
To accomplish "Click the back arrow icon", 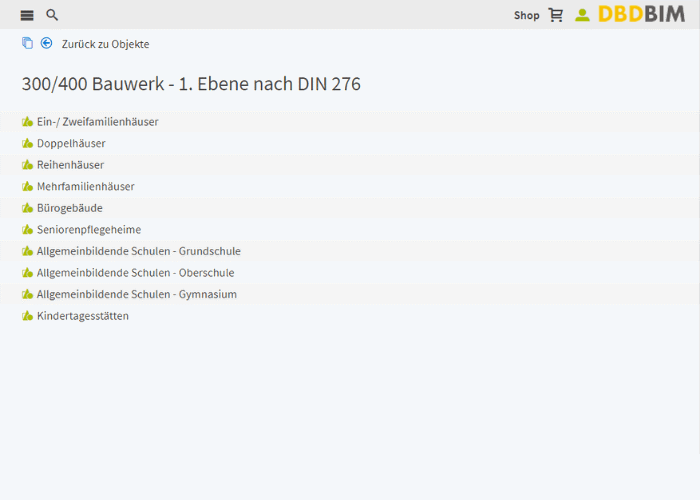I will click(x=46, y=43).
